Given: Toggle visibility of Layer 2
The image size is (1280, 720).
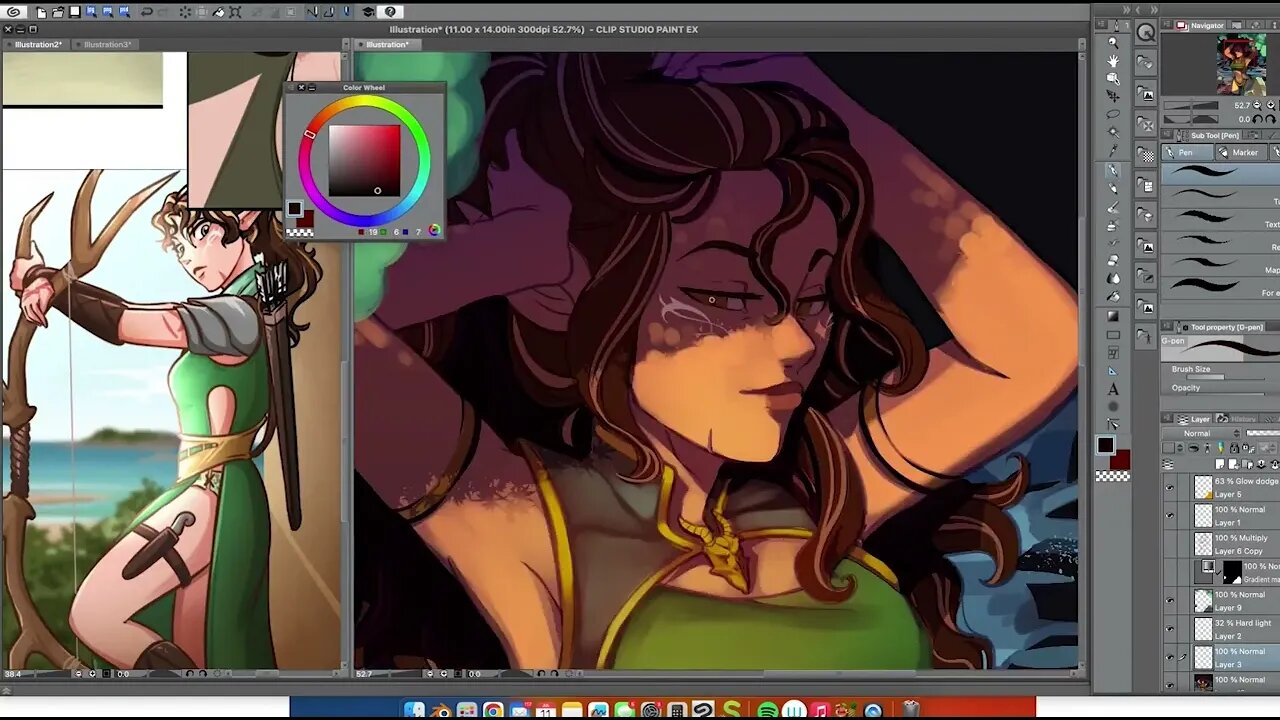Looking at the screenshot, I should tap(1170, 628).
